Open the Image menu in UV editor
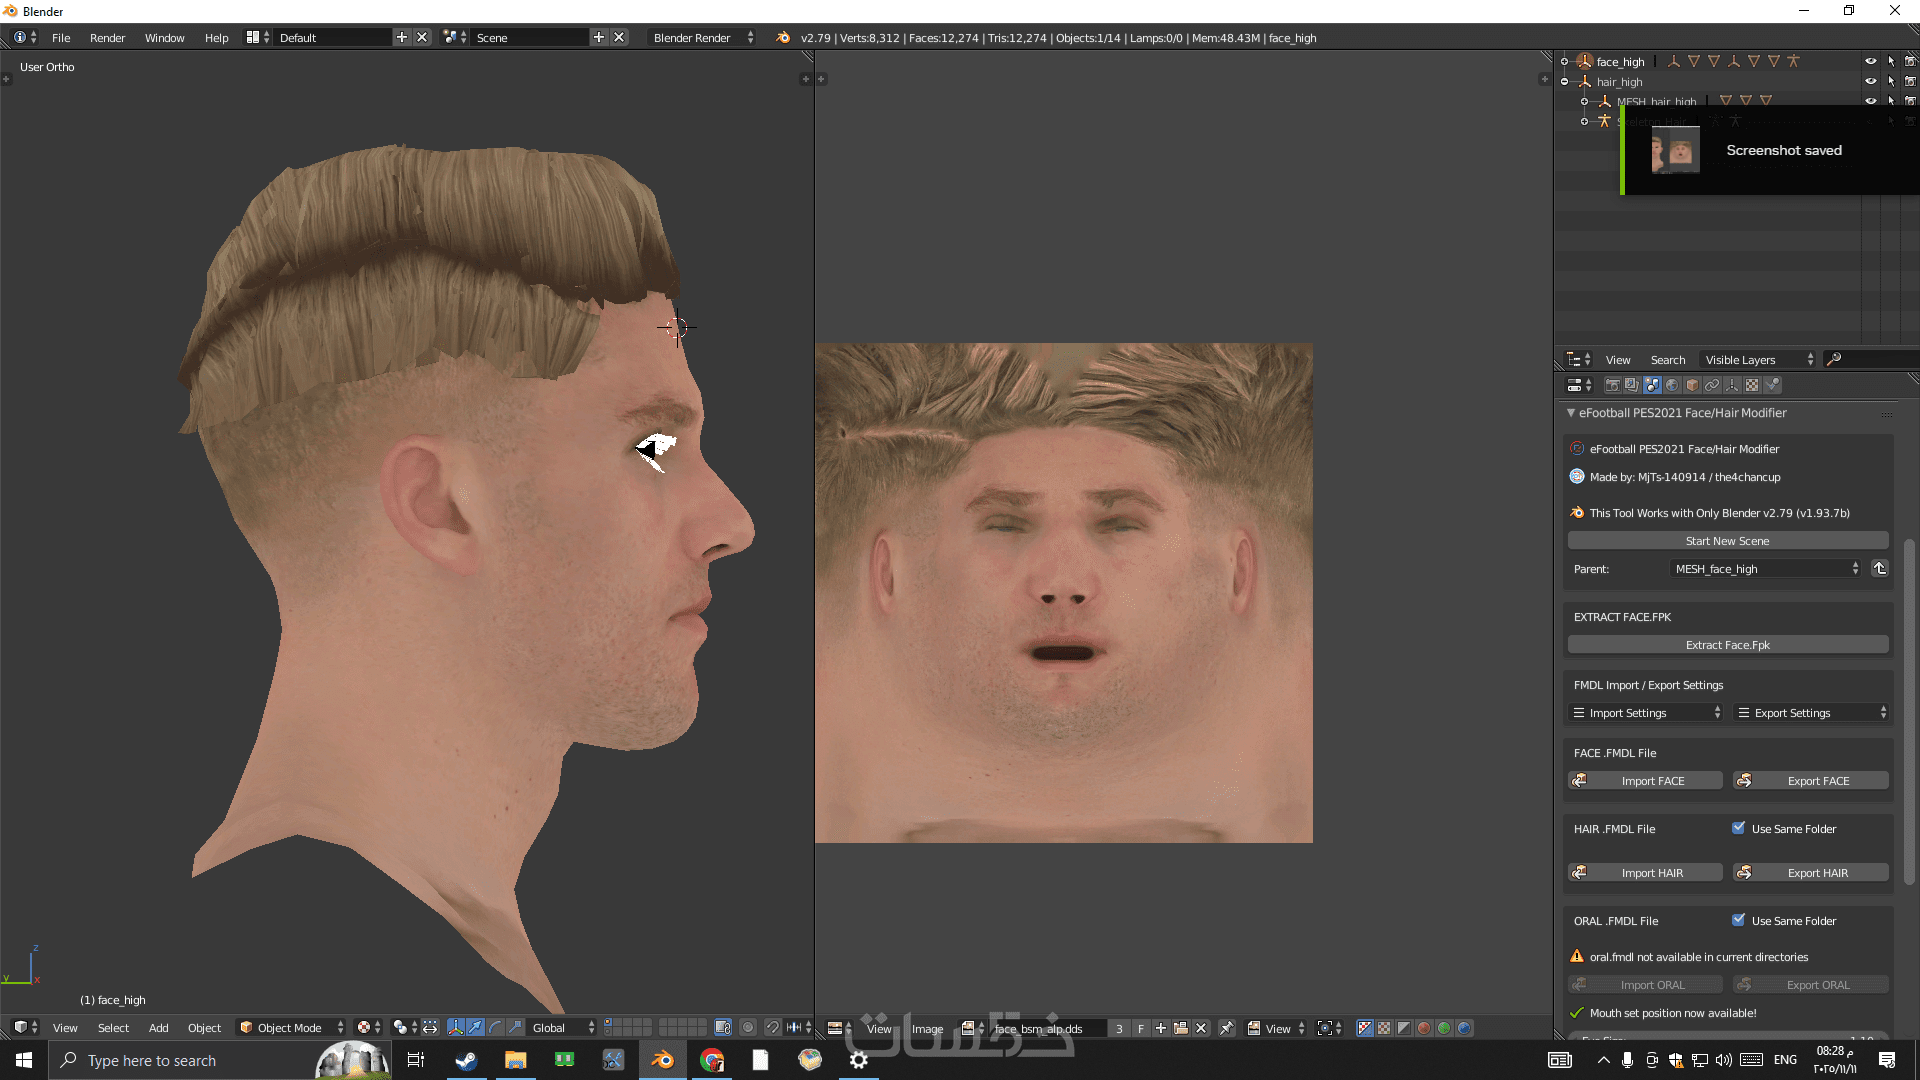 coord(927,1028)
